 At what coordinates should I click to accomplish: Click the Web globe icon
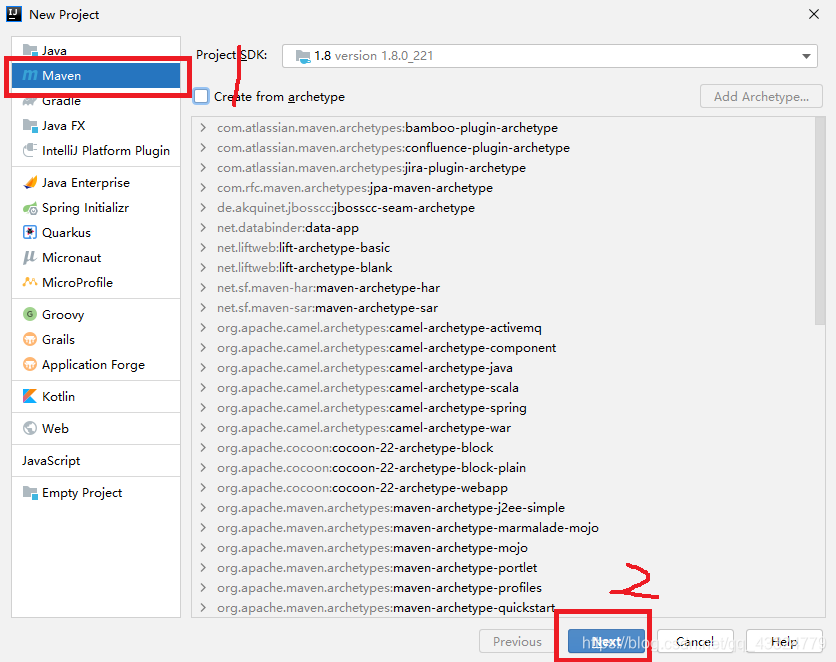(30, 428)
